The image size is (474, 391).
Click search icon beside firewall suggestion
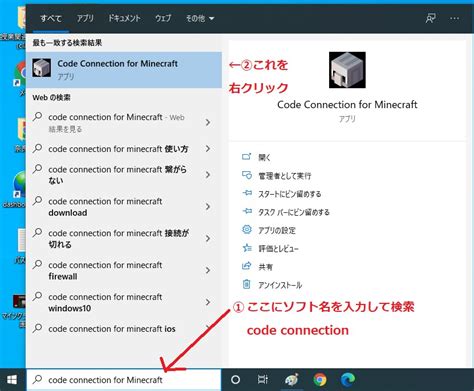[x=37, y=264]
